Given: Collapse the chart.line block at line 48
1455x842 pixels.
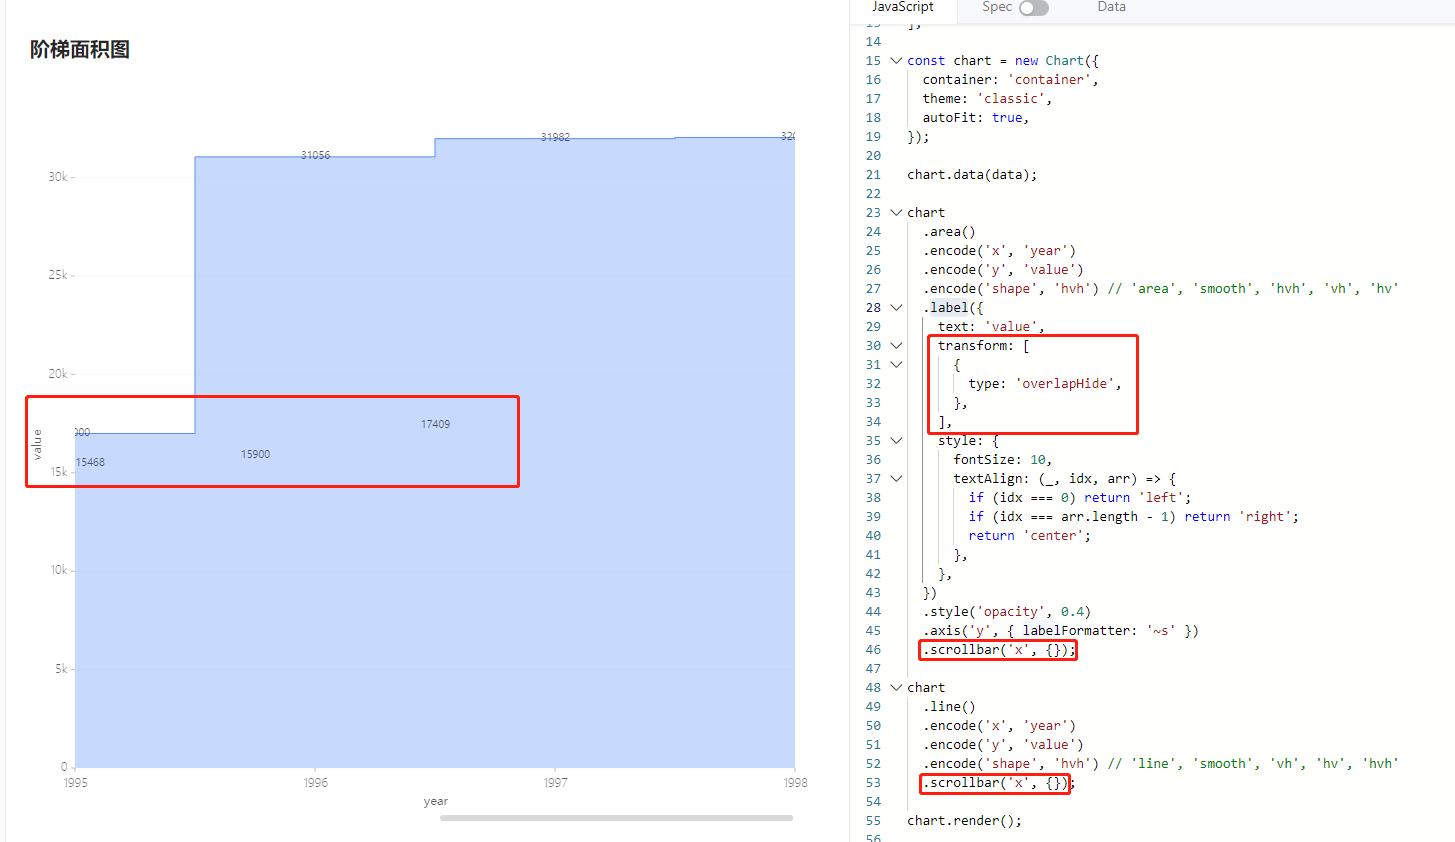Looking at the screenshot, I should pos(895,687).
